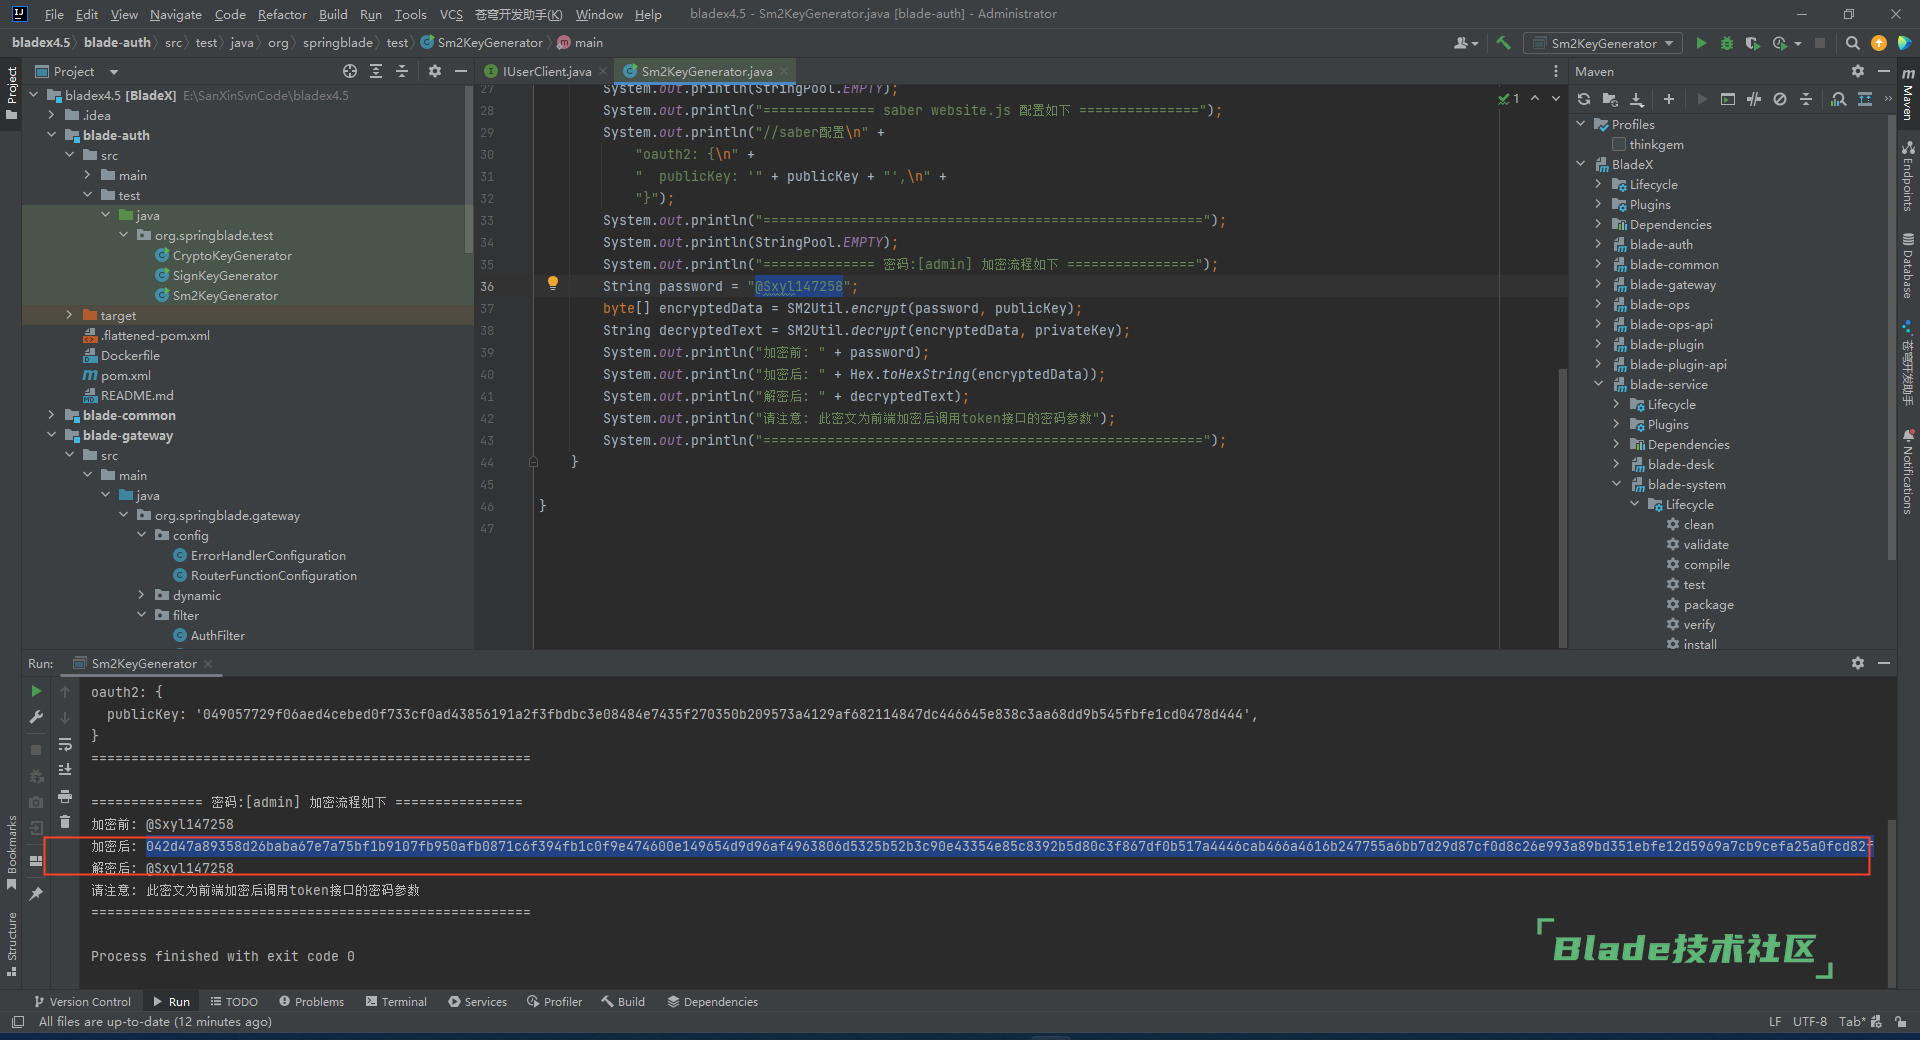This screenshot has height=1040, width=1920.
Task: Click the orange IDE update arrow icon
Action: click(1878, 43)
